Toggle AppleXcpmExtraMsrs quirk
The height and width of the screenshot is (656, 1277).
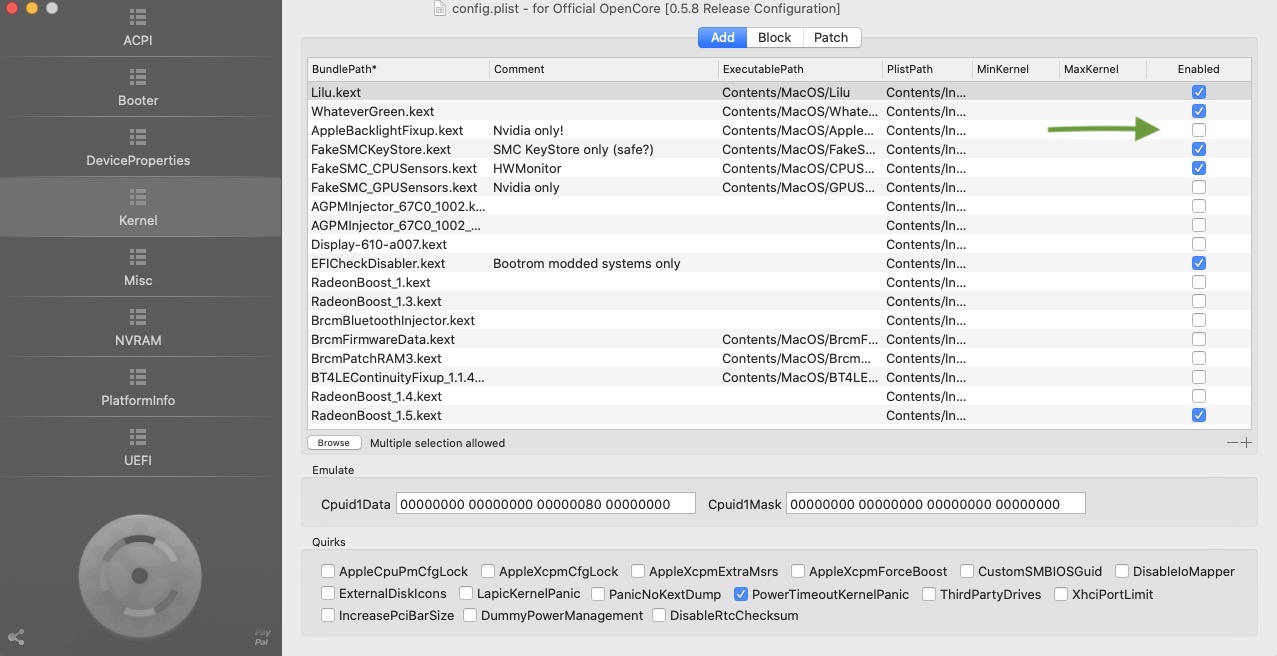pyautogui.click(x=638, y=572)
